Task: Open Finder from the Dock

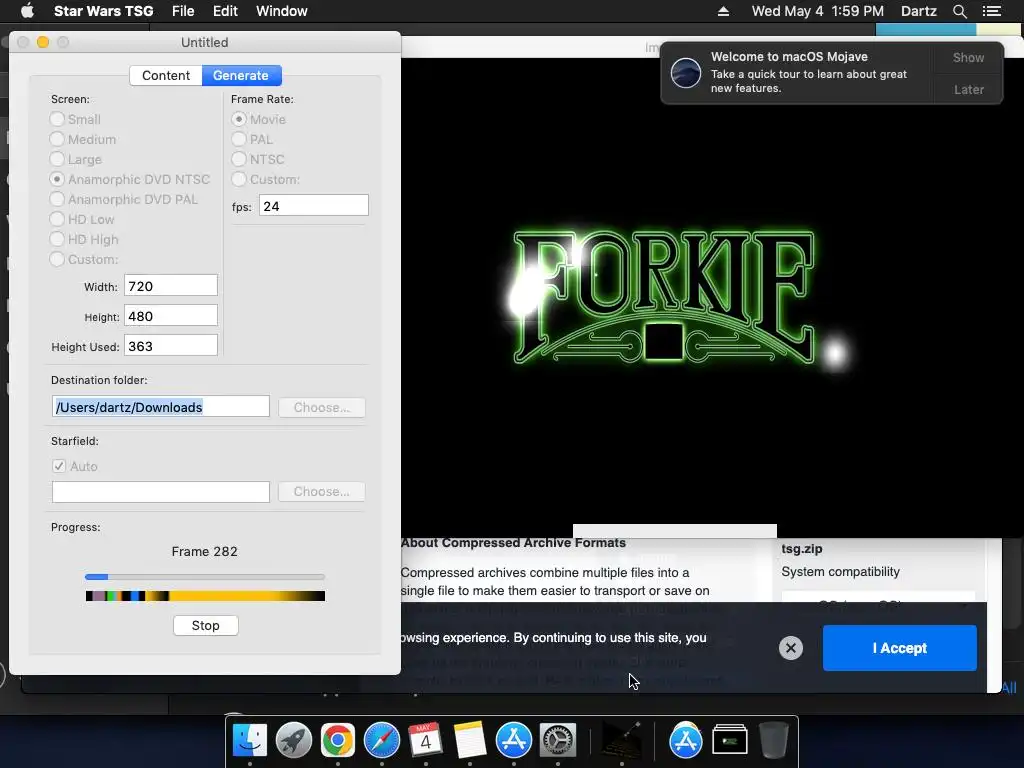Action: click(250, 741)
